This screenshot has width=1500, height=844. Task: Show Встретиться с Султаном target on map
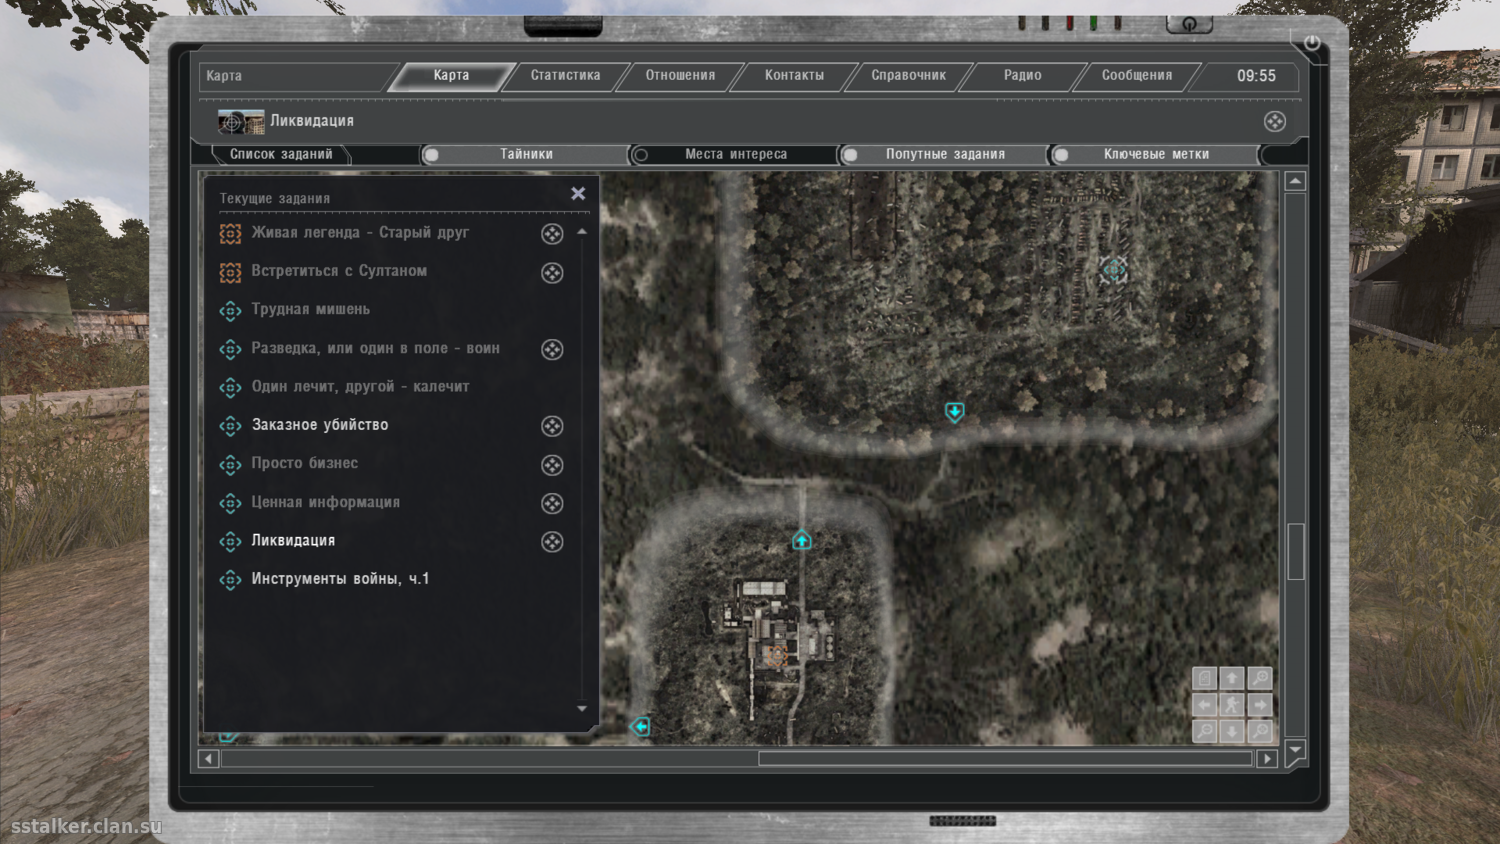[552, 273]
